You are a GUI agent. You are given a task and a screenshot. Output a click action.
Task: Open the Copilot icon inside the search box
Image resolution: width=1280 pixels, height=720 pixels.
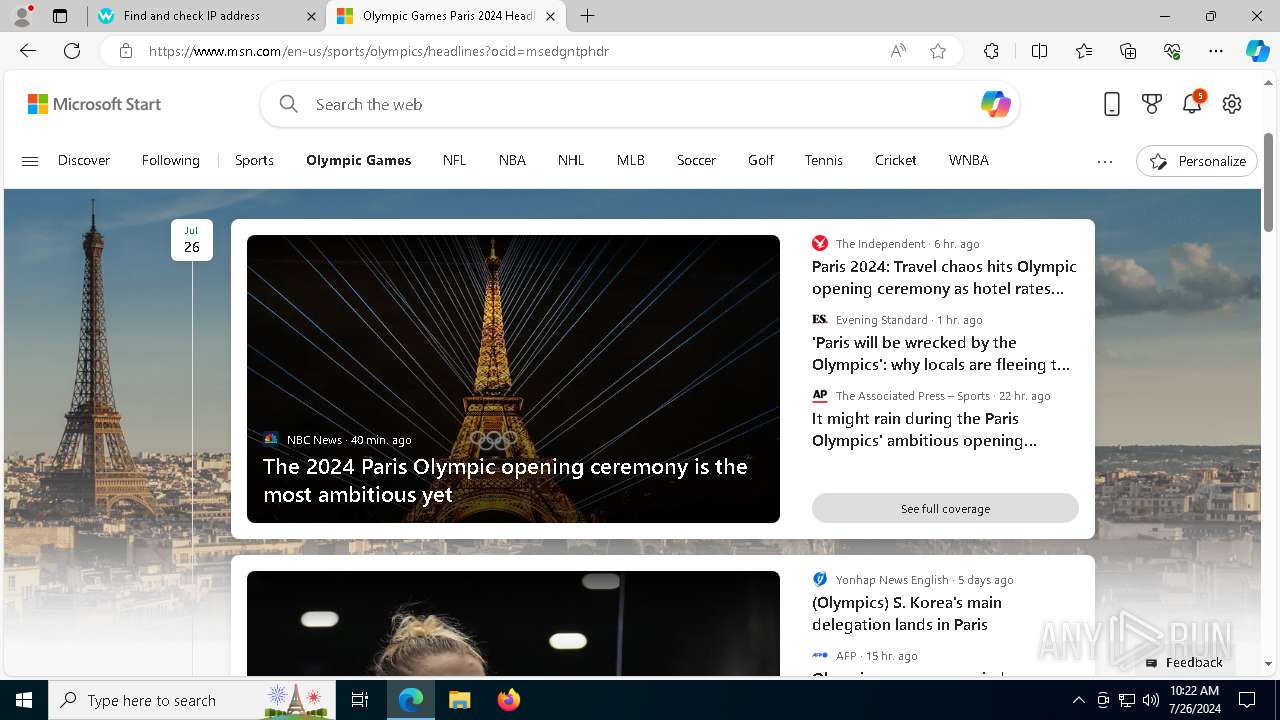tap(995, 104)
